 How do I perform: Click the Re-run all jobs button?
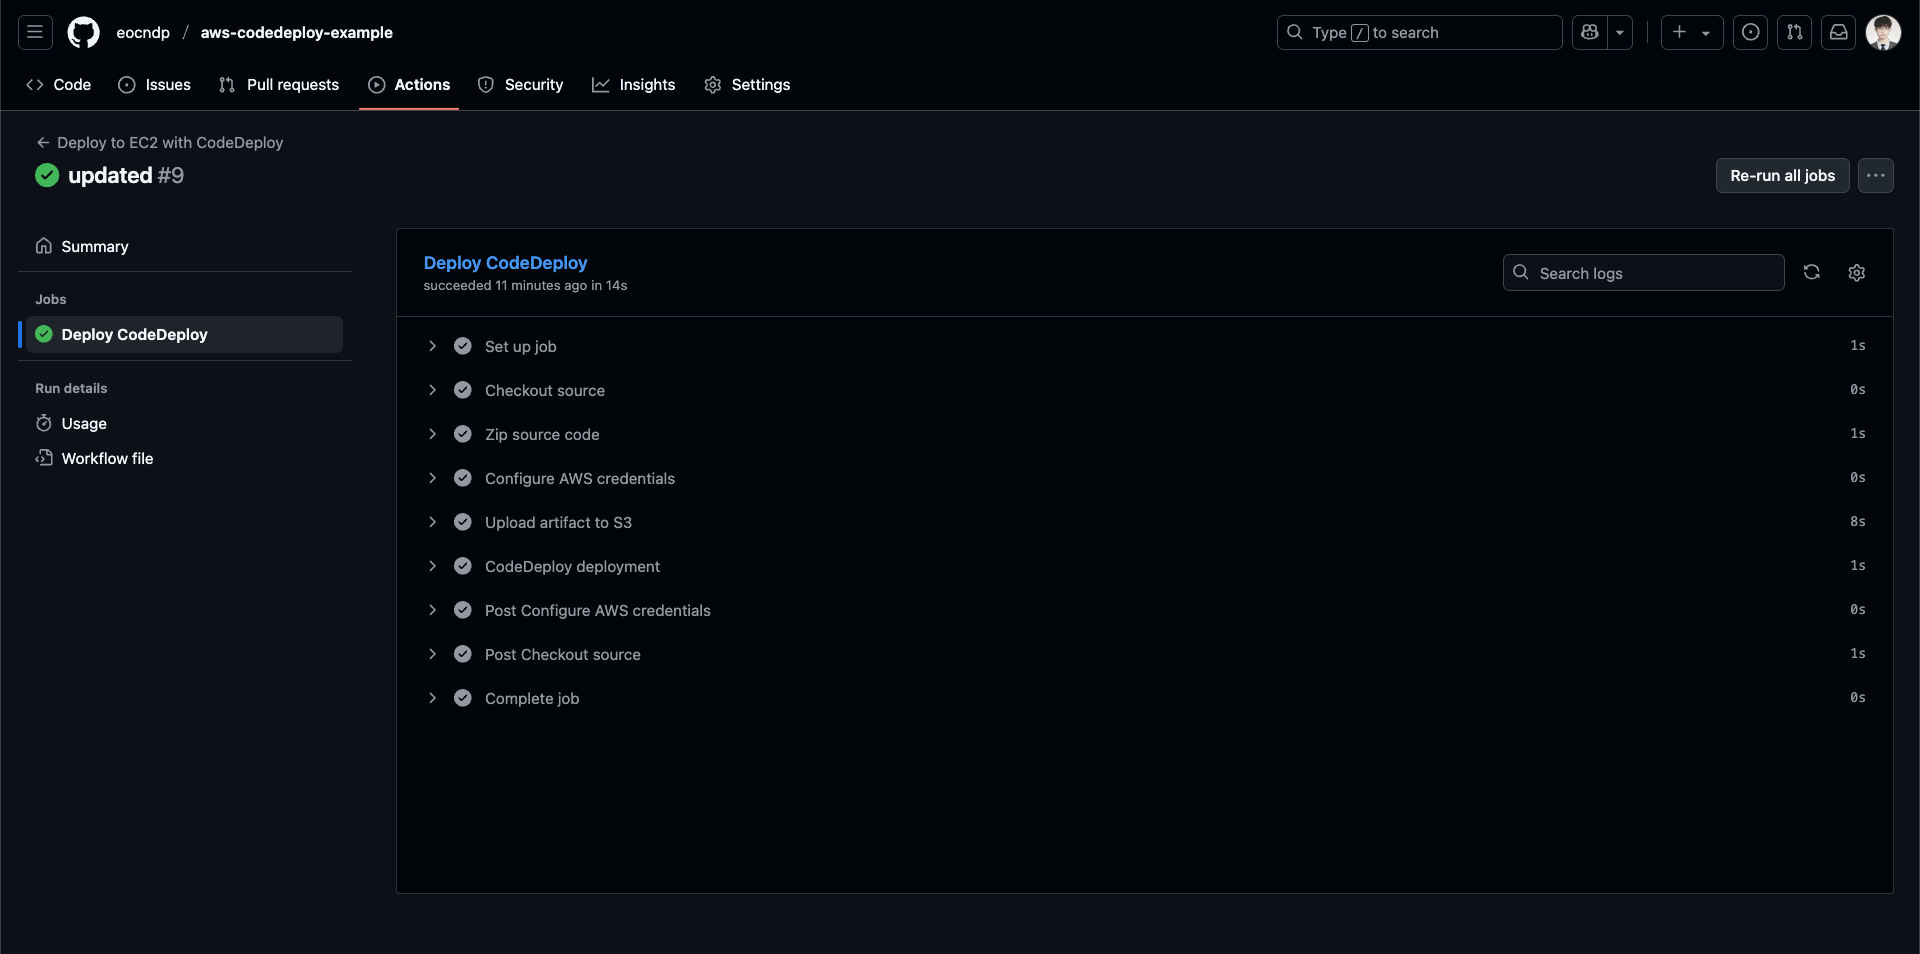[x=1783, y=175]
